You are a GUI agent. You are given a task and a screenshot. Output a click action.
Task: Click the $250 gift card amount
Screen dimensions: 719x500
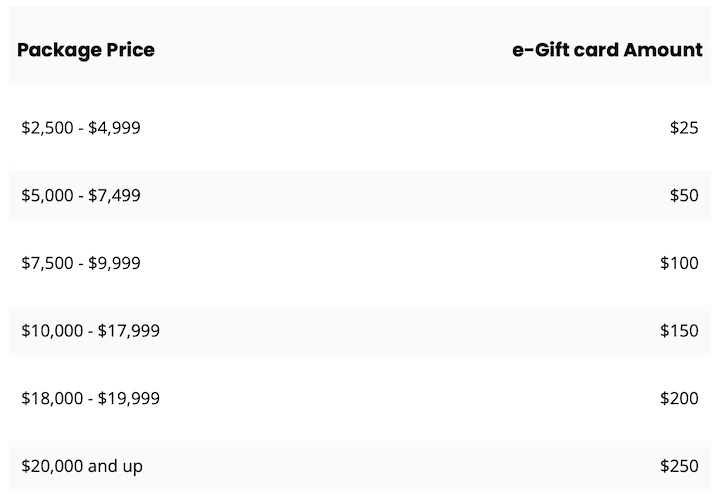click(x=679, y=466)
